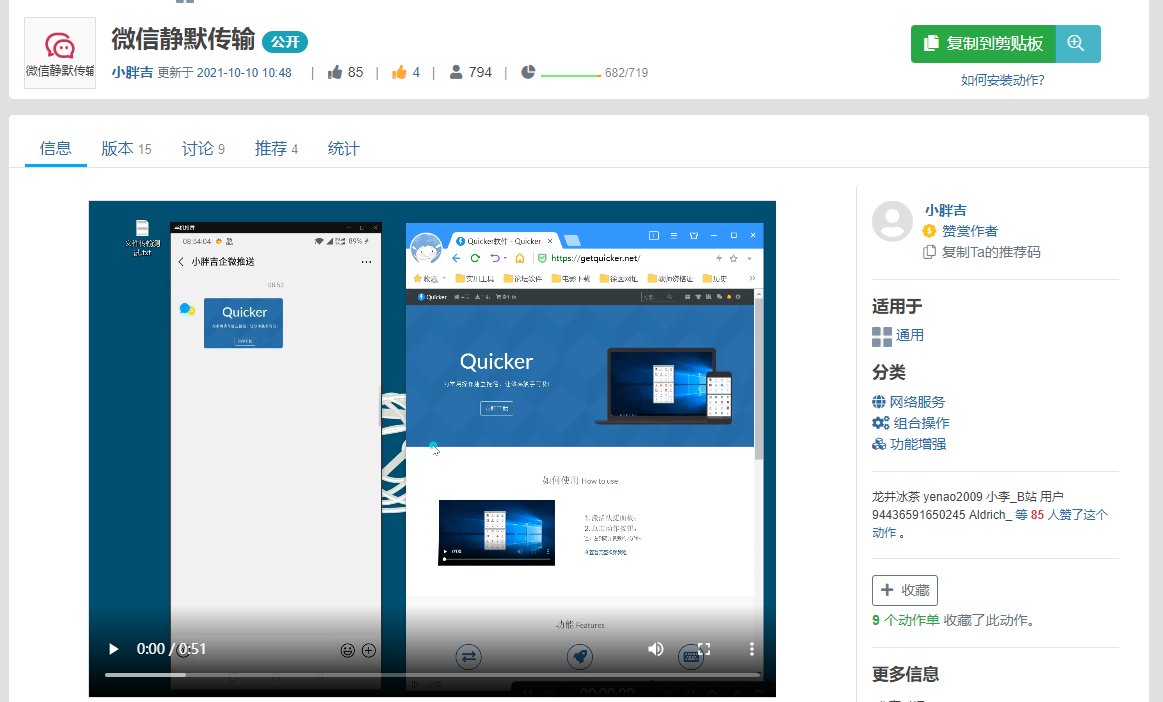Click the orange thumbs-up icon with 4

coord(399,72)
